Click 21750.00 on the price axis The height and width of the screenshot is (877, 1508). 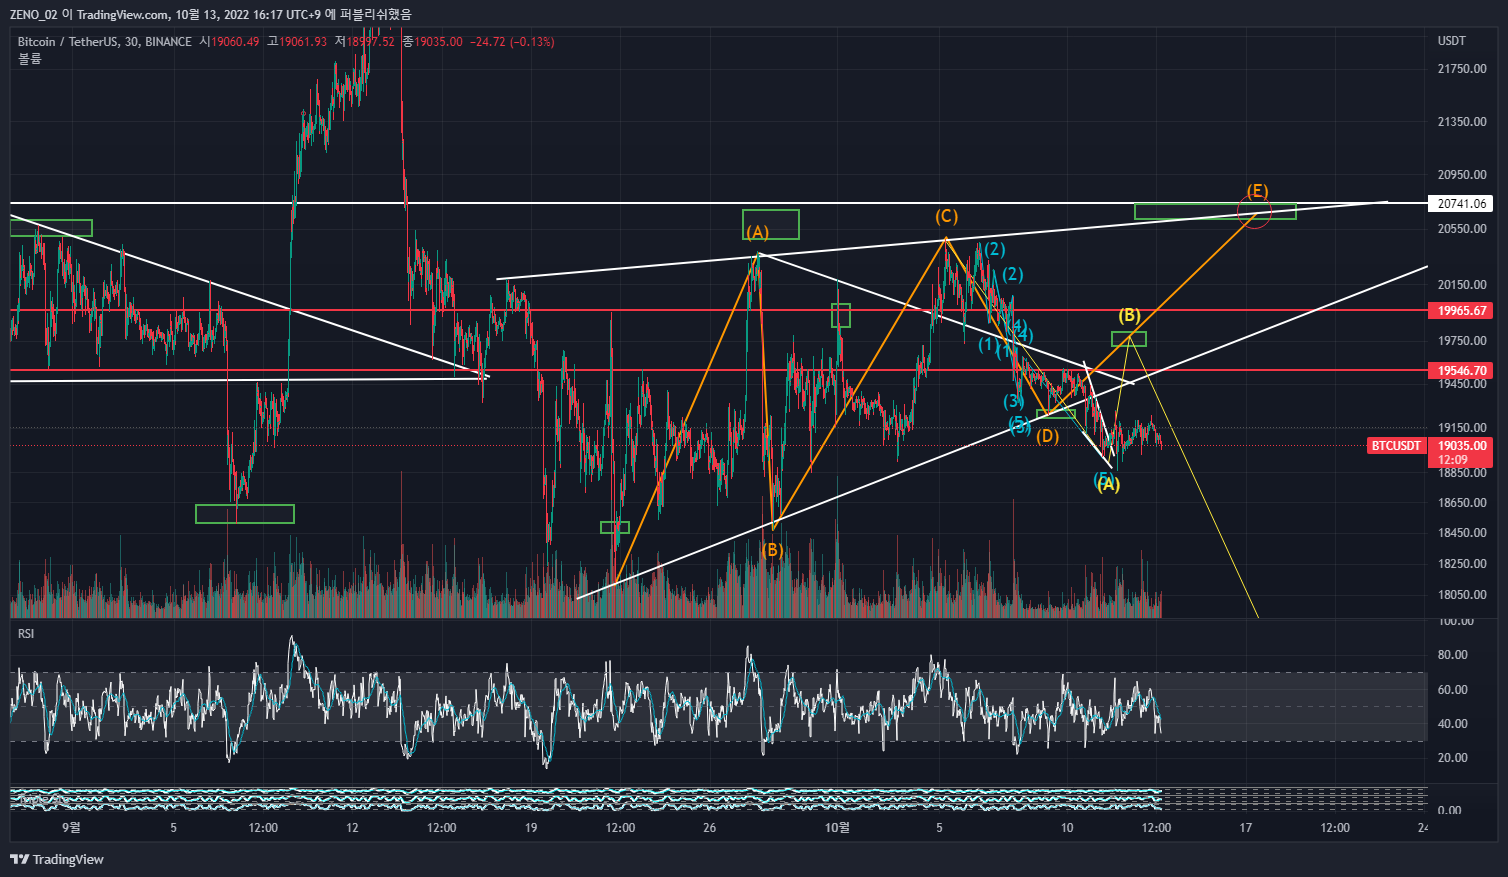1462,69
